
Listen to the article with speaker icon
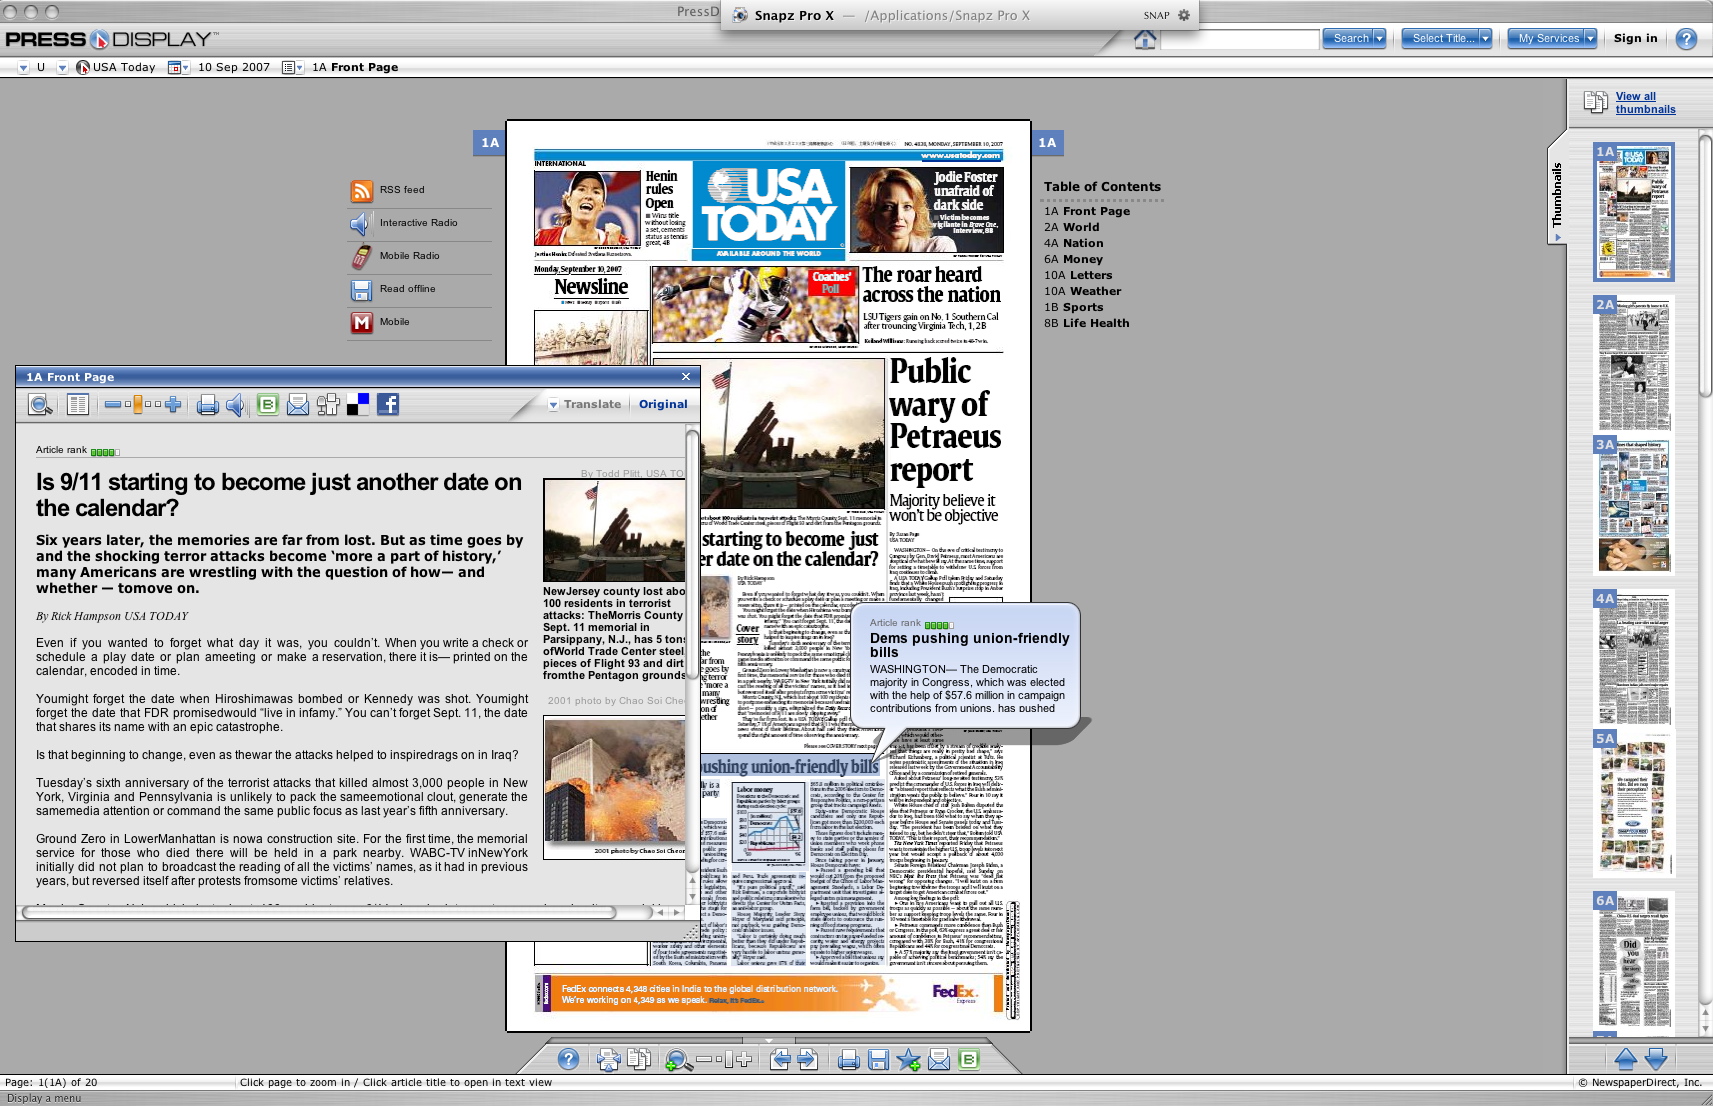tap(236, 405)
